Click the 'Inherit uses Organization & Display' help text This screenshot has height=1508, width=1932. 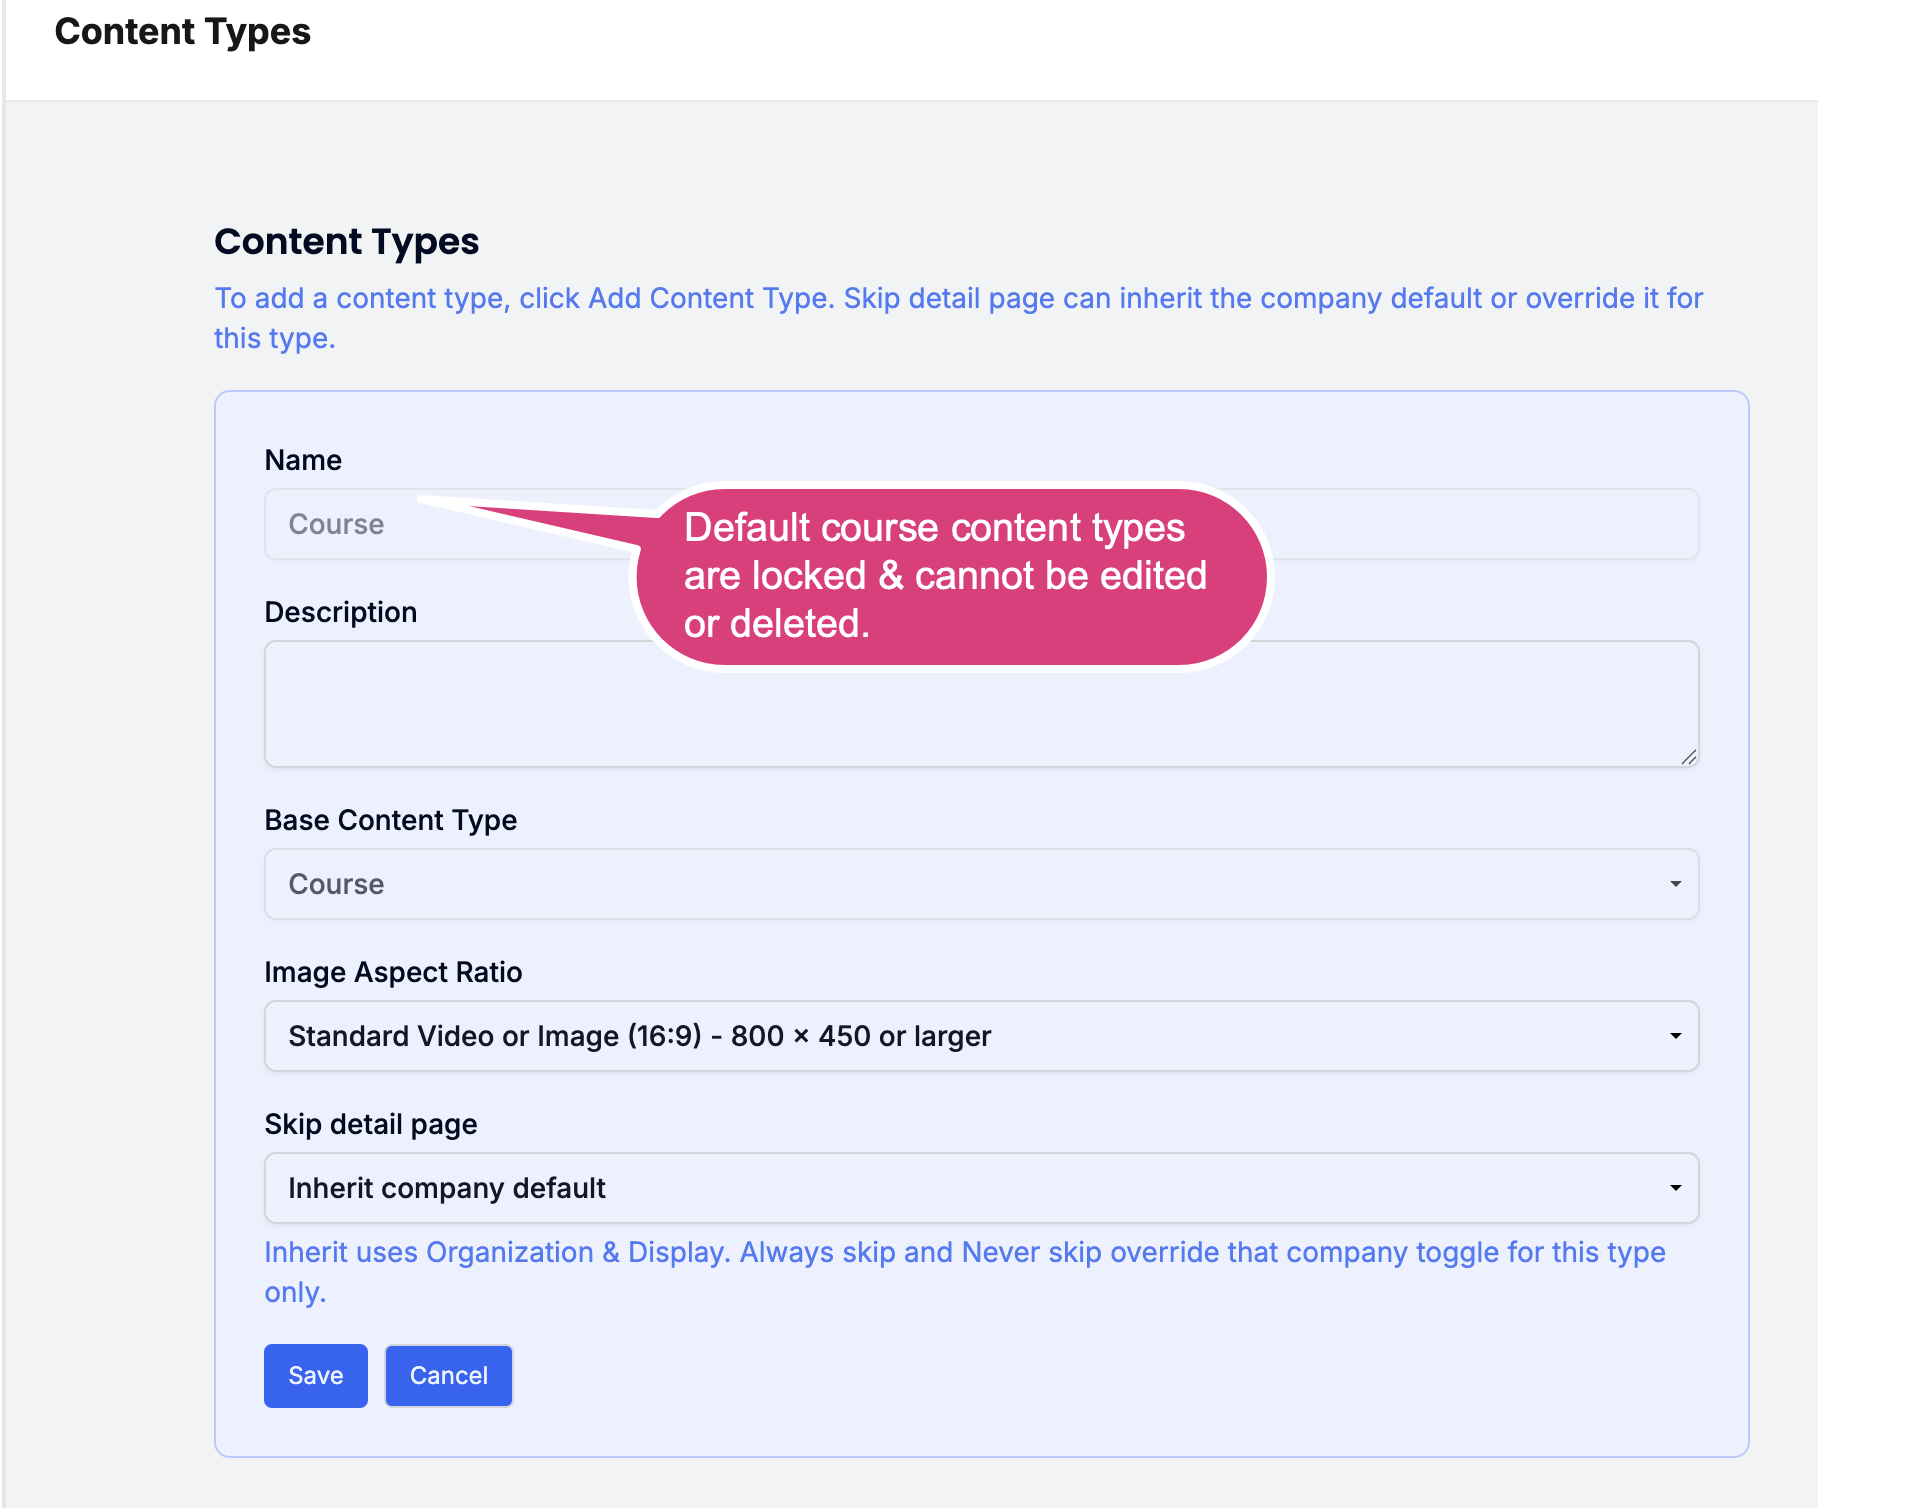(x=964, y=1272)
